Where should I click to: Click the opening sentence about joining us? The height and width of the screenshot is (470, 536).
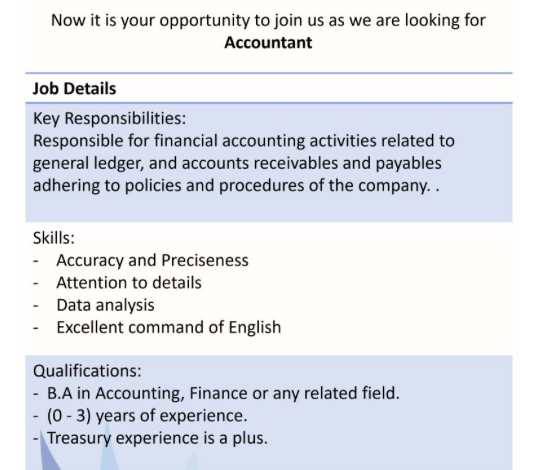268,21
